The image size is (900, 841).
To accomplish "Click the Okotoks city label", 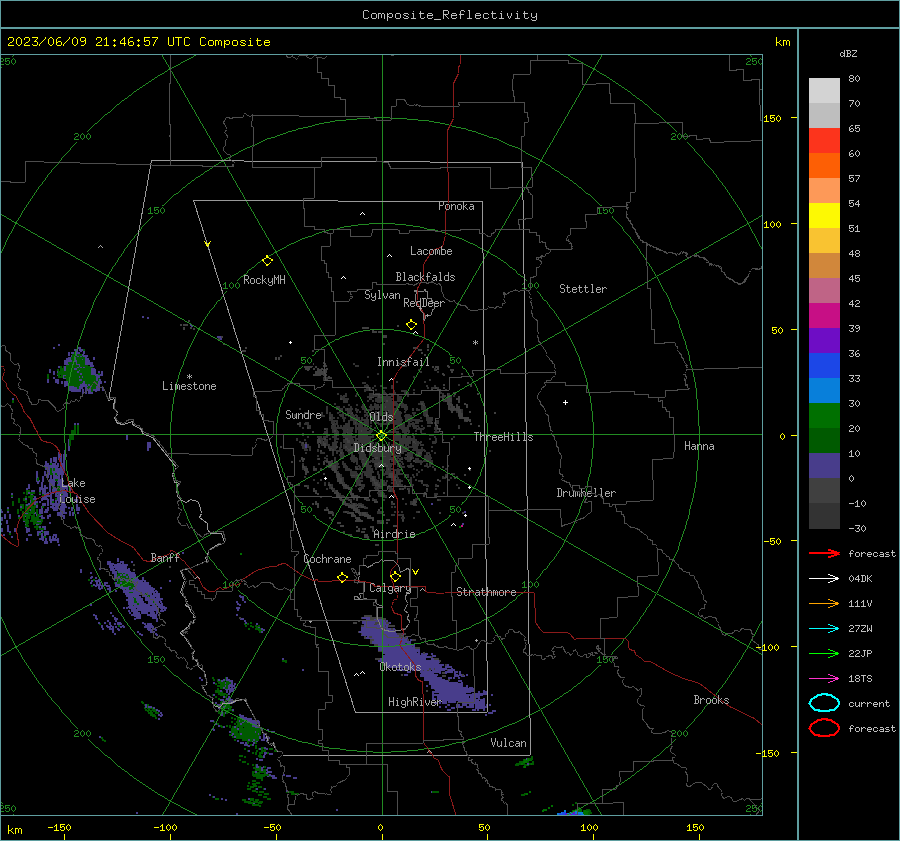I will (400, 667).
